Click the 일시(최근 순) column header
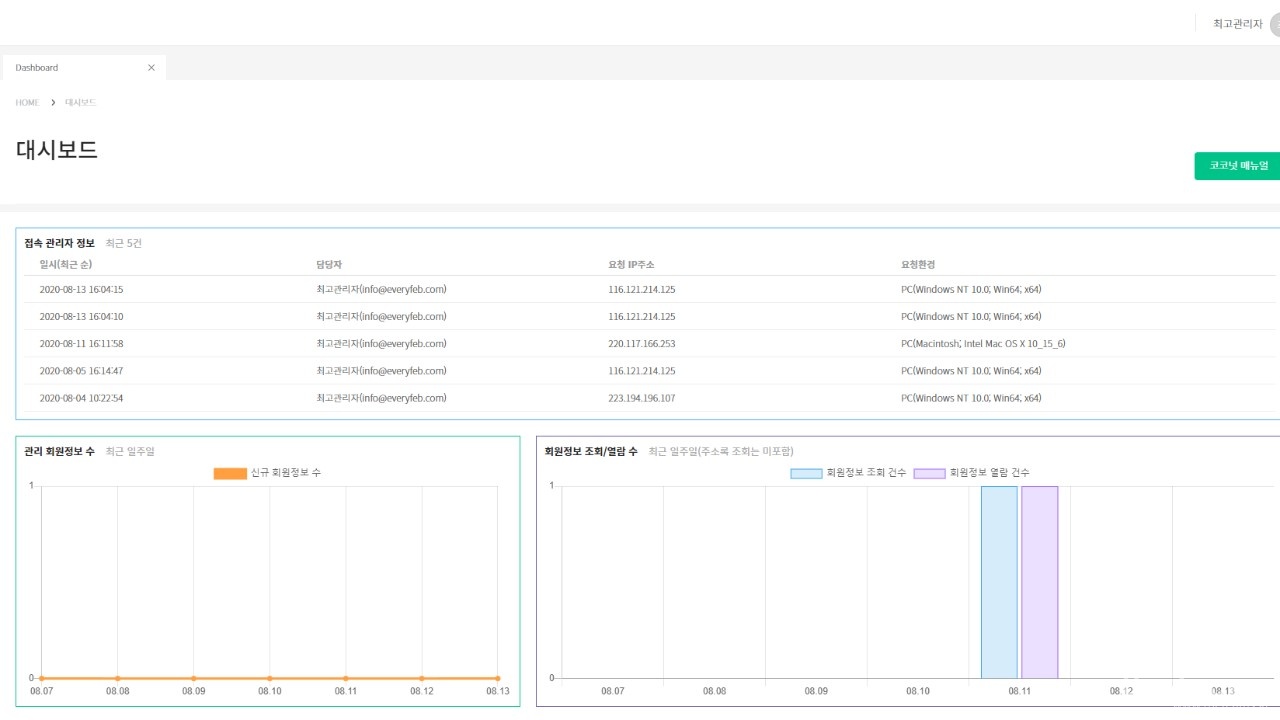The width and height of the screenshot is (1280, 720). [x=66, y=265]
